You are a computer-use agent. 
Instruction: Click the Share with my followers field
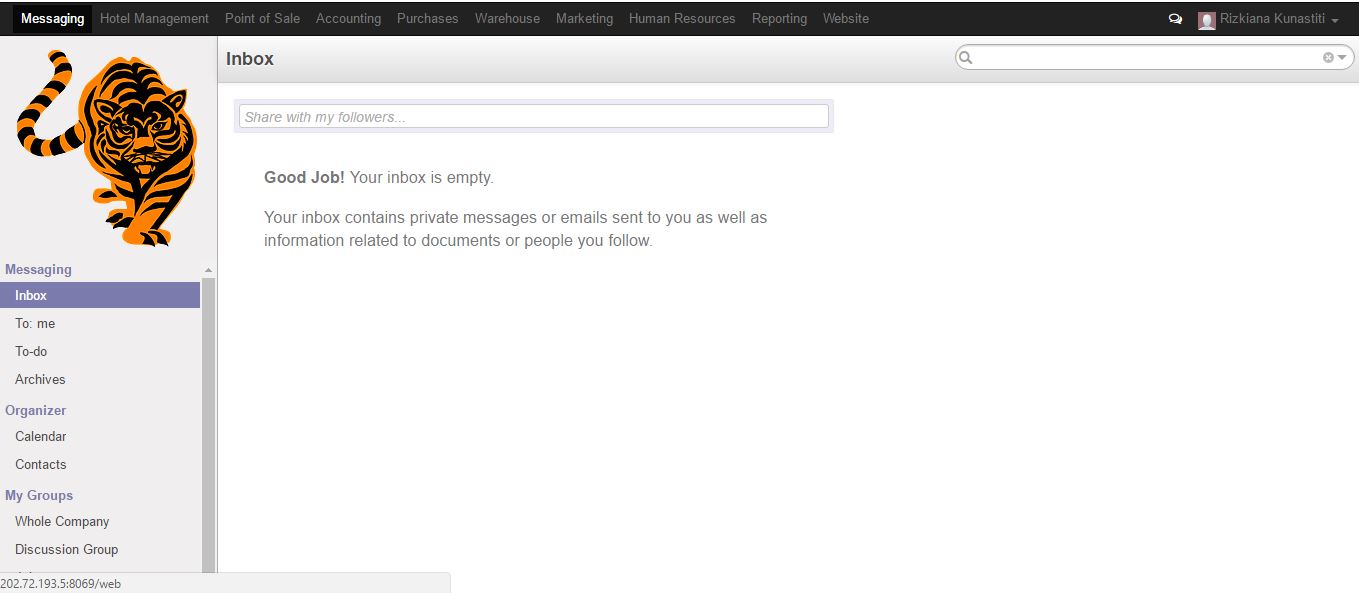pyautogui.click(x=534, y=117)
